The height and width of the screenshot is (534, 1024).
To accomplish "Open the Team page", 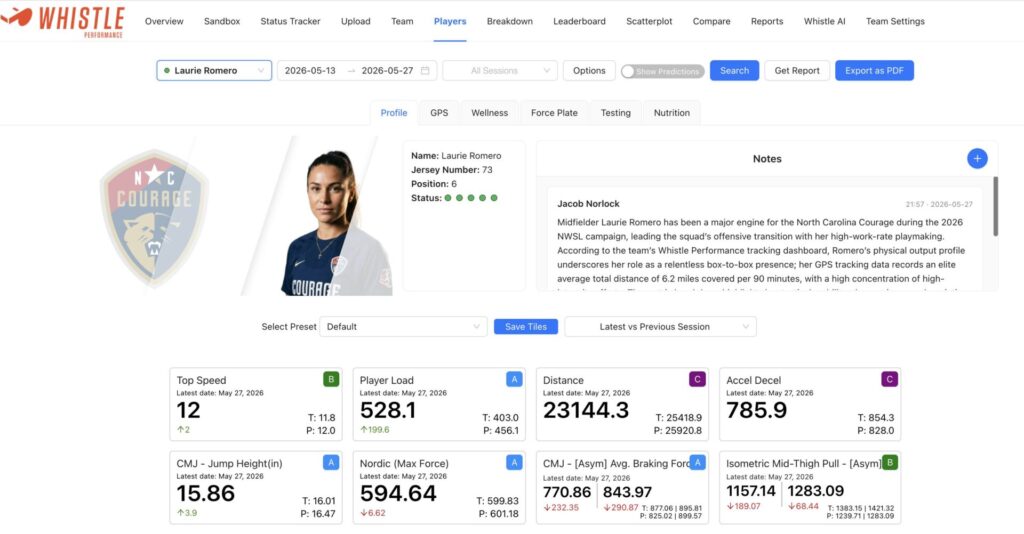I will [402, 21].
